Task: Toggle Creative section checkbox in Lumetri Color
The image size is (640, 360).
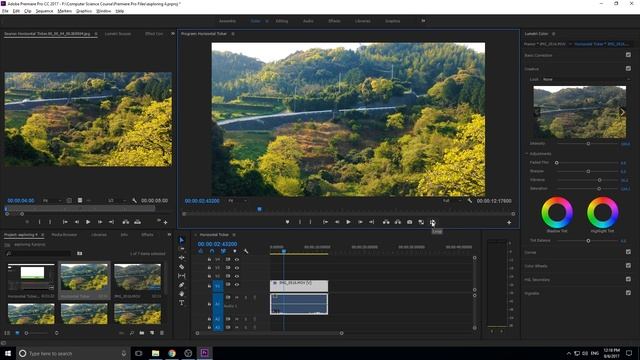Action: click(x=628, y=69)
